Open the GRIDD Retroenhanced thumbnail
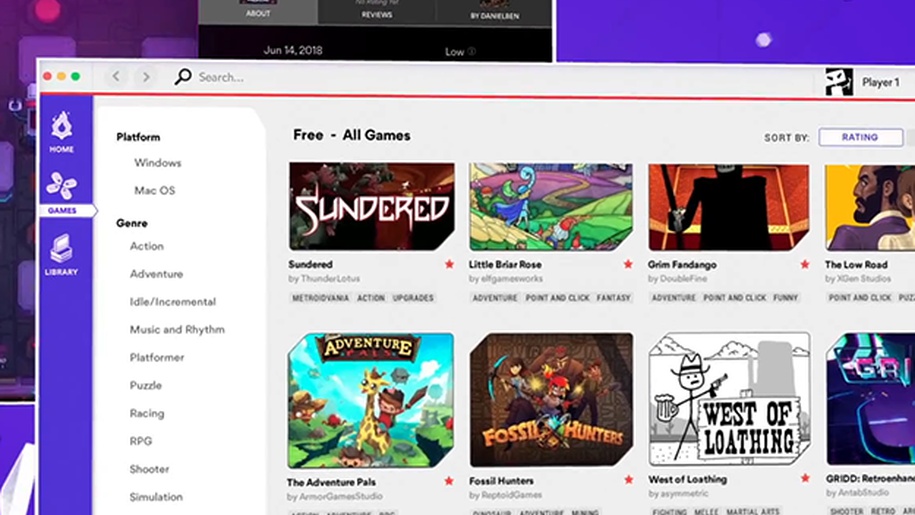This screenshot has height=515, width=915. (871, 398)
